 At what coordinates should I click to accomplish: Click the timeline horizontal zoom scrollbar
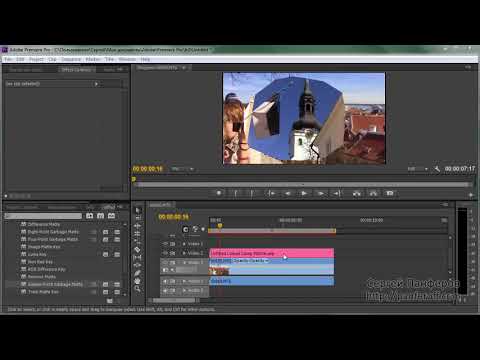pos(173,300)
